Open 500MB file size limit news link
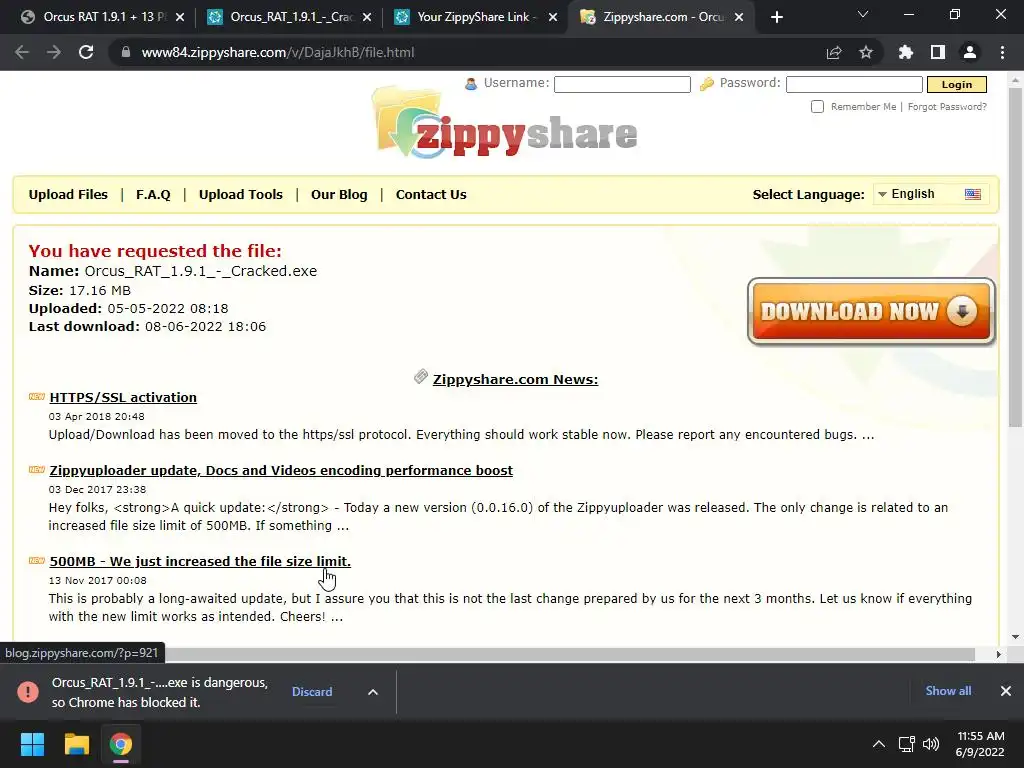Image resolution: width=1024 pixels, height=768 pixels. tap(200, 561)
